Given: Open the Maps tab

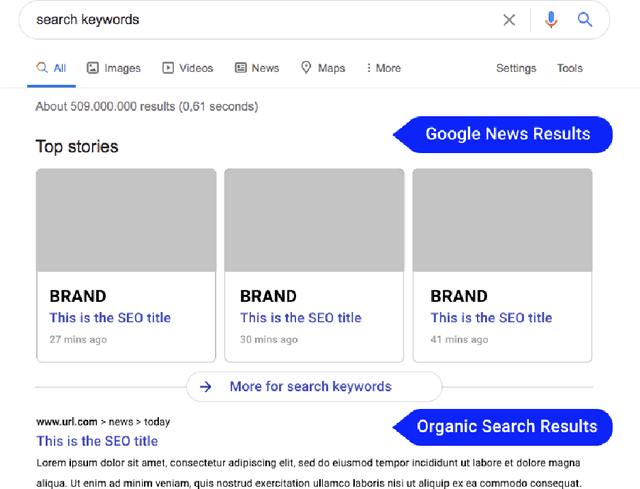Looking at the screenshot, I should 323,68.
